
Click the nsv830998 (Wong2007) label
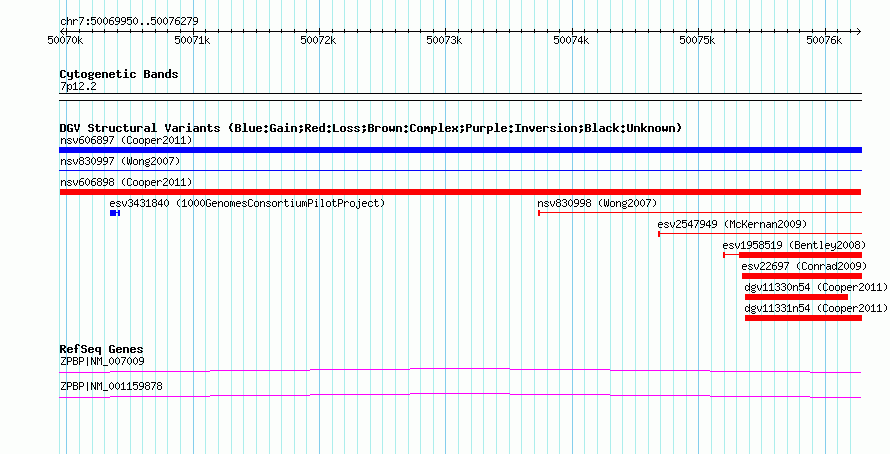pyautogui.click(x=597, y=203)
